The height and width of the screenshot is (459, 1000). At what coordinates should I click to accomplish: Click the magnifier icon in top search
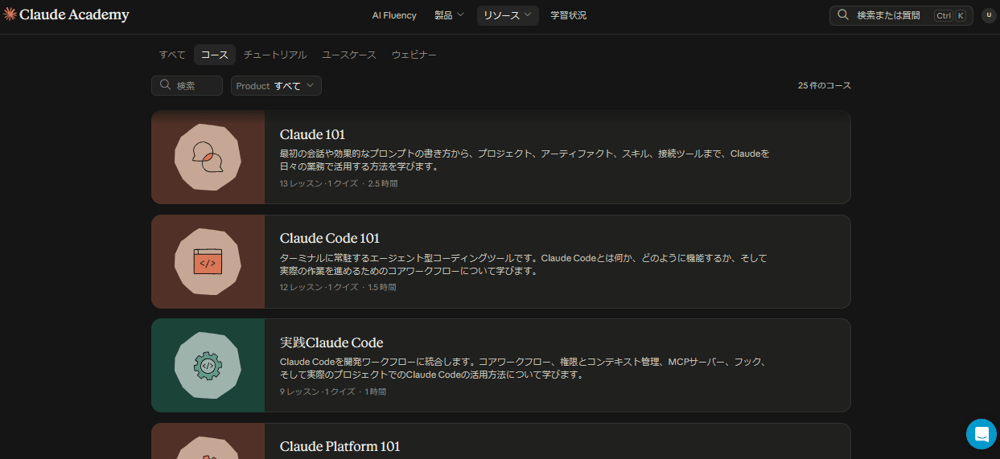coord(843,15)
